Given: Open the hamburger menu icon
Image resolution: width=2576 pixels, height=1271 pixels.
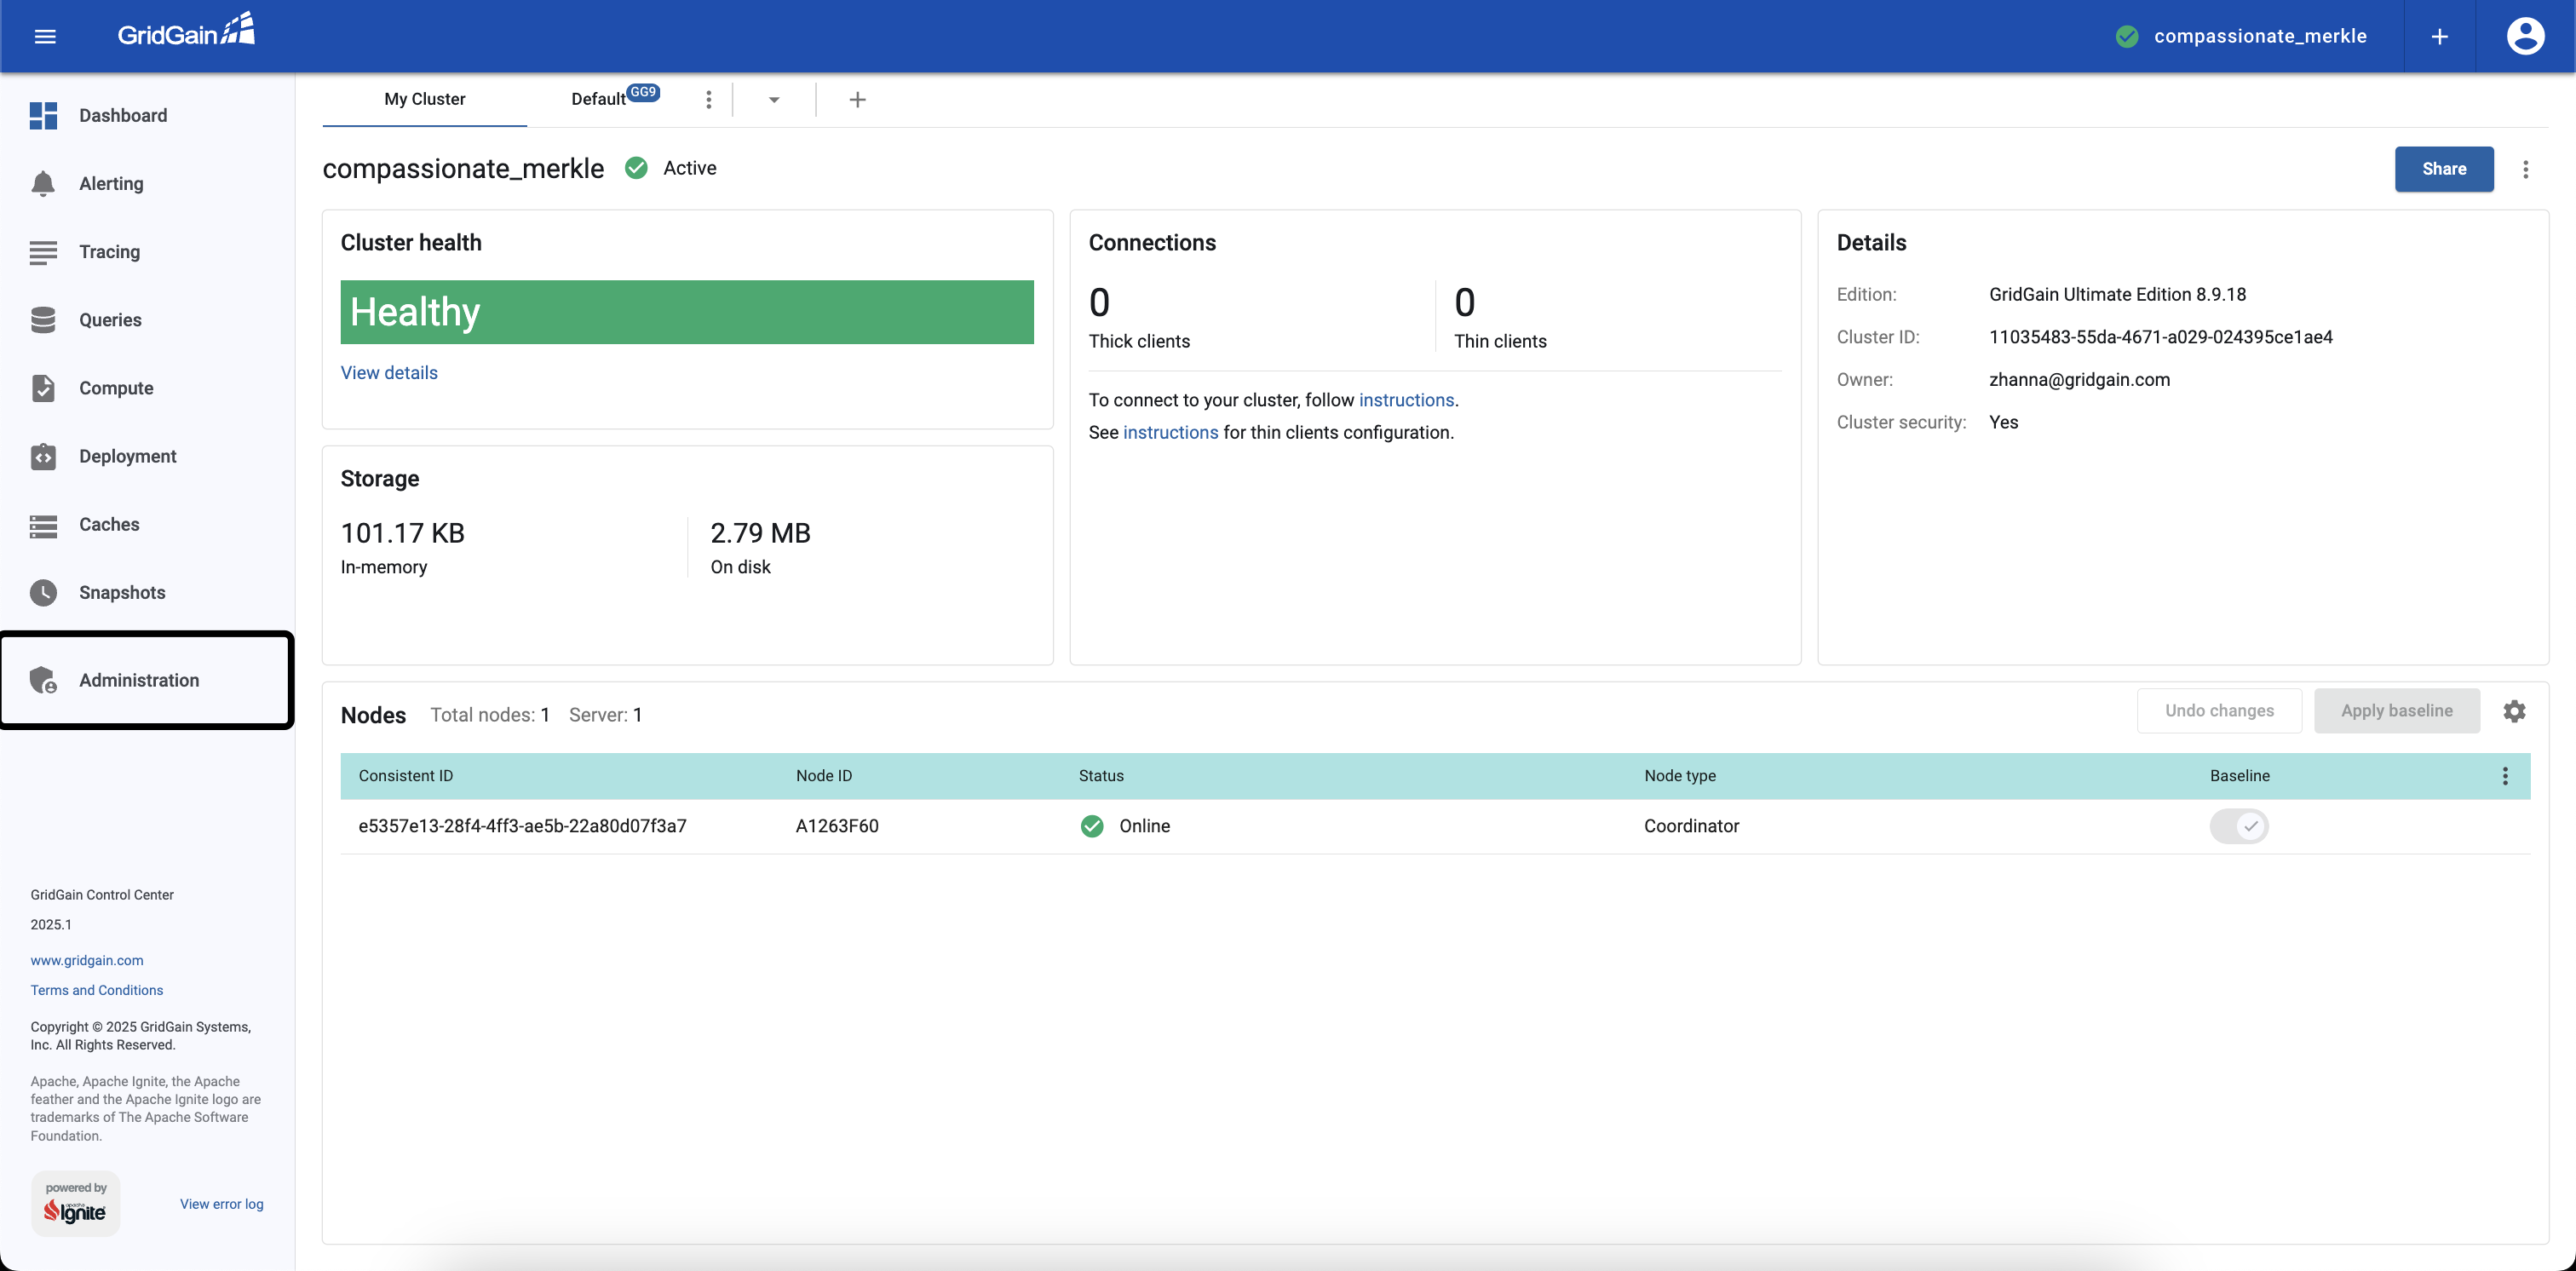Looking at the screenshot, I should (45, 36).
